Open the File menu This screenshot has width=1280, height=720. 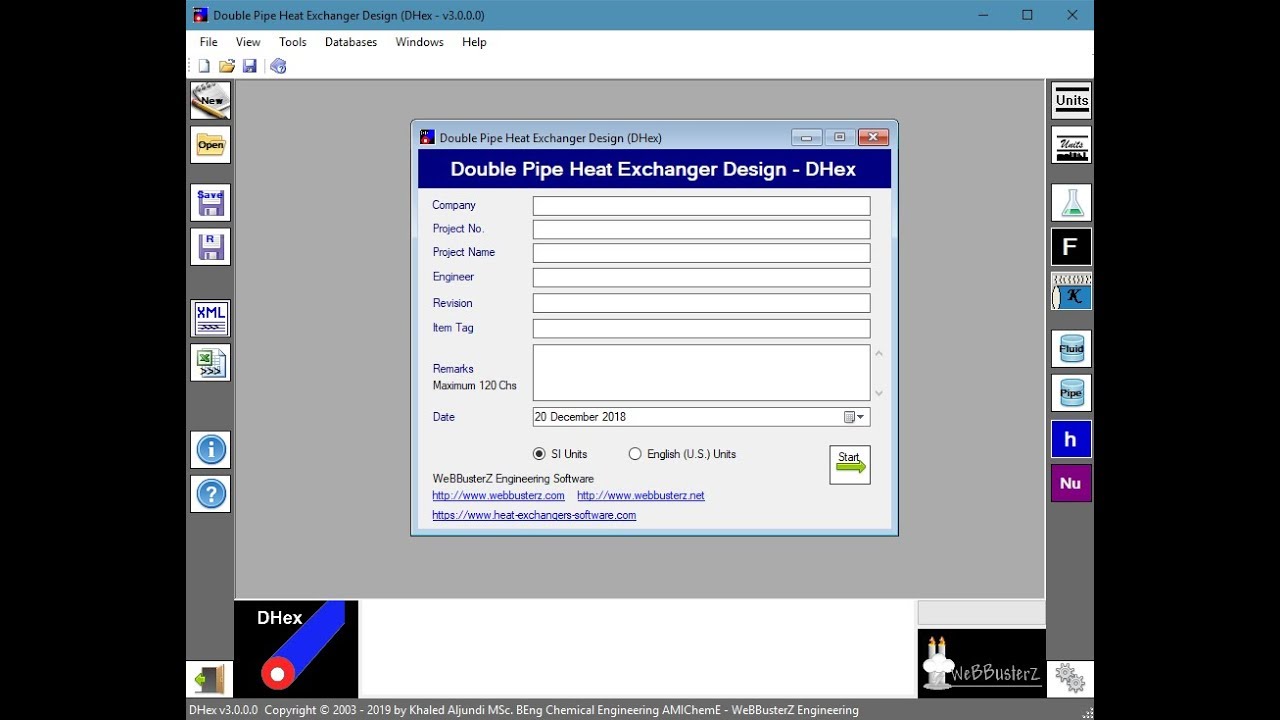(209, 42)
